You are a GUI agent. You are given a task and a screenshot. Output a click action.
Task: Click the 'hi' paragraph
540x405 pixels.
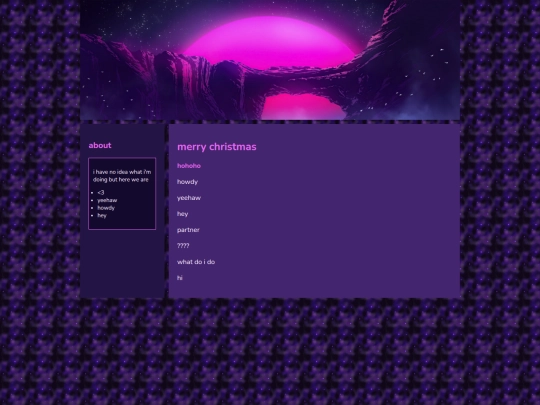pyautogui.click(x=180, y=278)
